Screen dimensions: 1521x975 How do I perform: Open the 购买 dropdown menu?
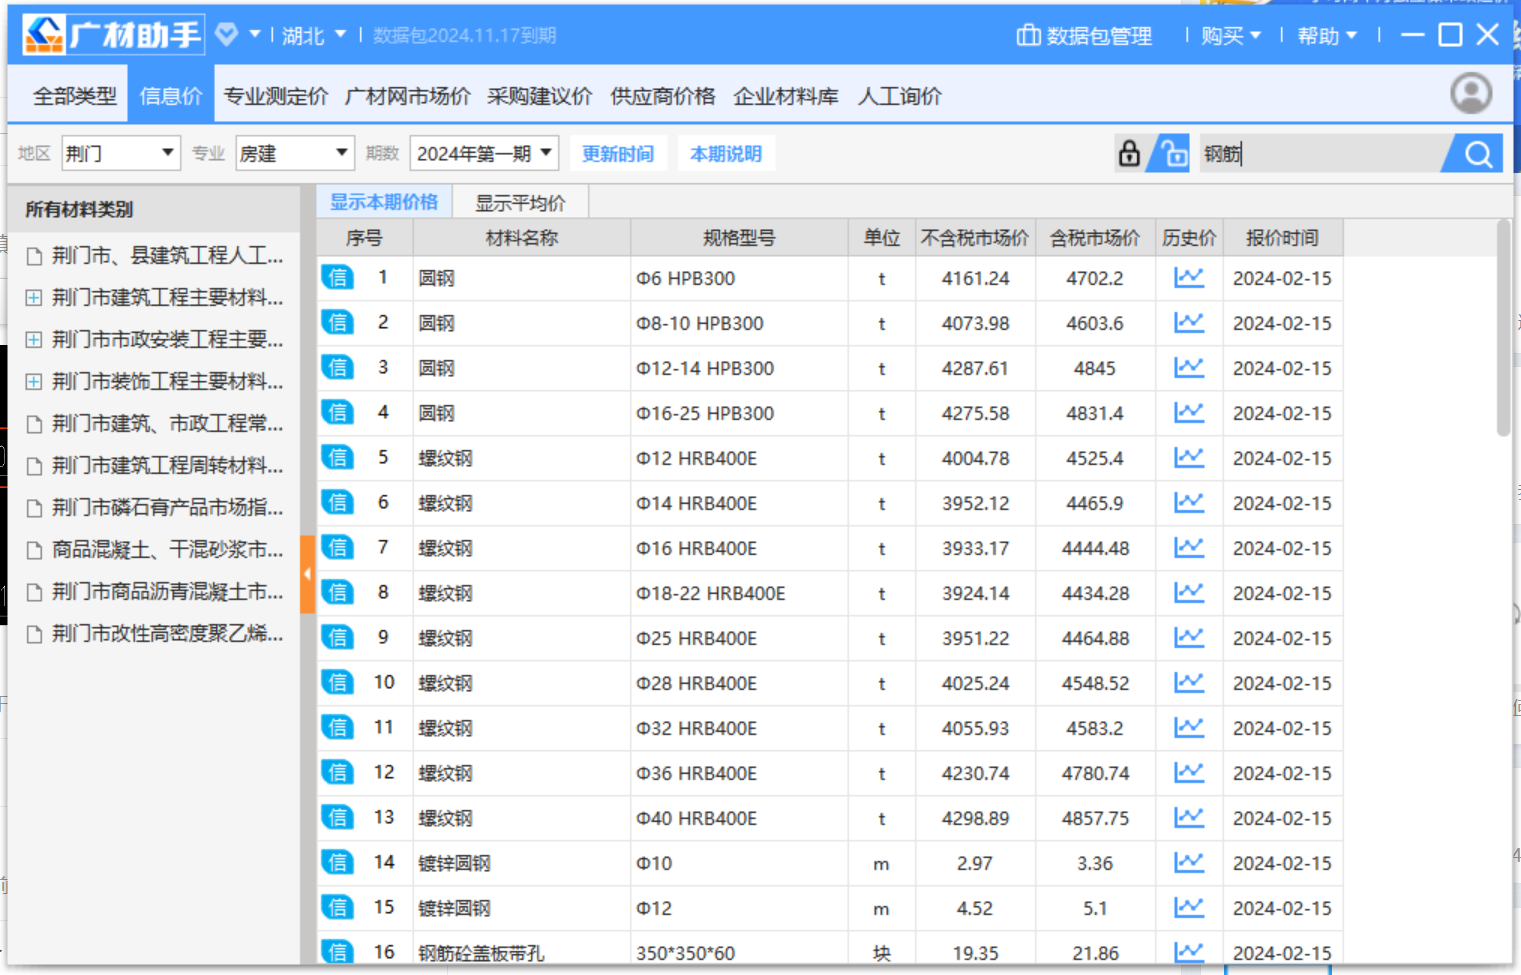pyautogui.click(x=1230, y=35)
